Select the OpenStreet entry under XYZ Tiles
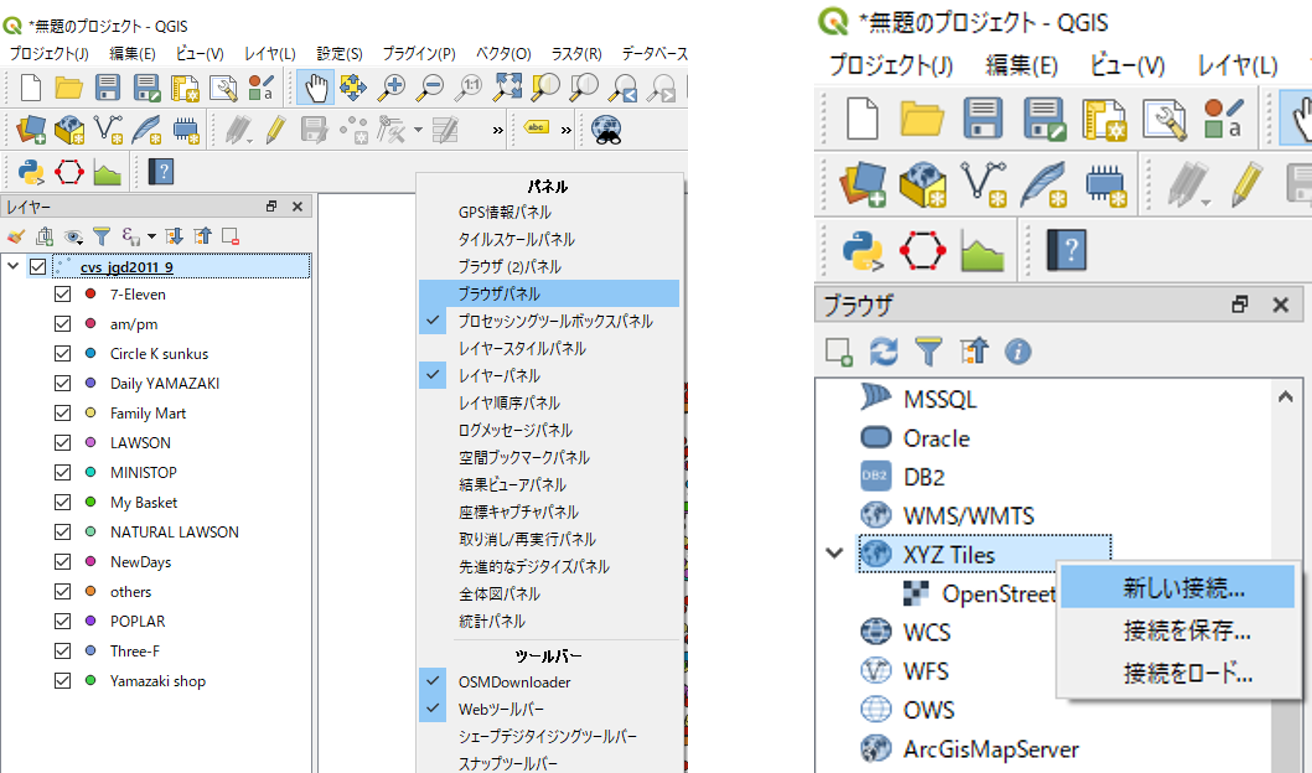1312x773 pixels. pos(998,594)
